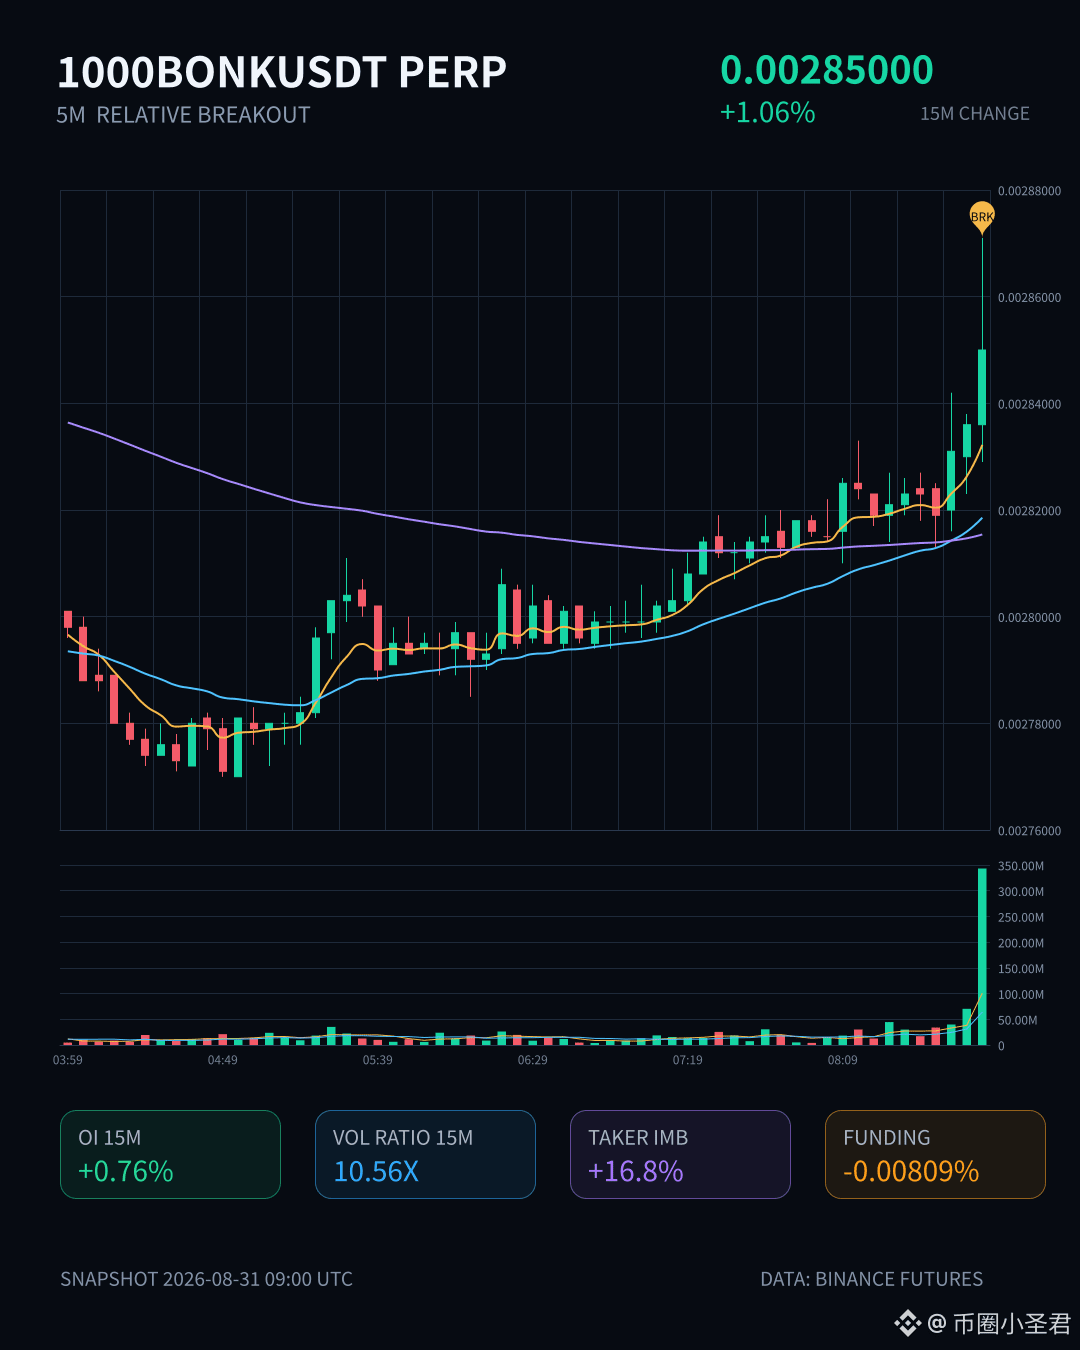Click the -0.00809% funding rate value
Screen dimensions: 1080x1350
coord(911,1171)
